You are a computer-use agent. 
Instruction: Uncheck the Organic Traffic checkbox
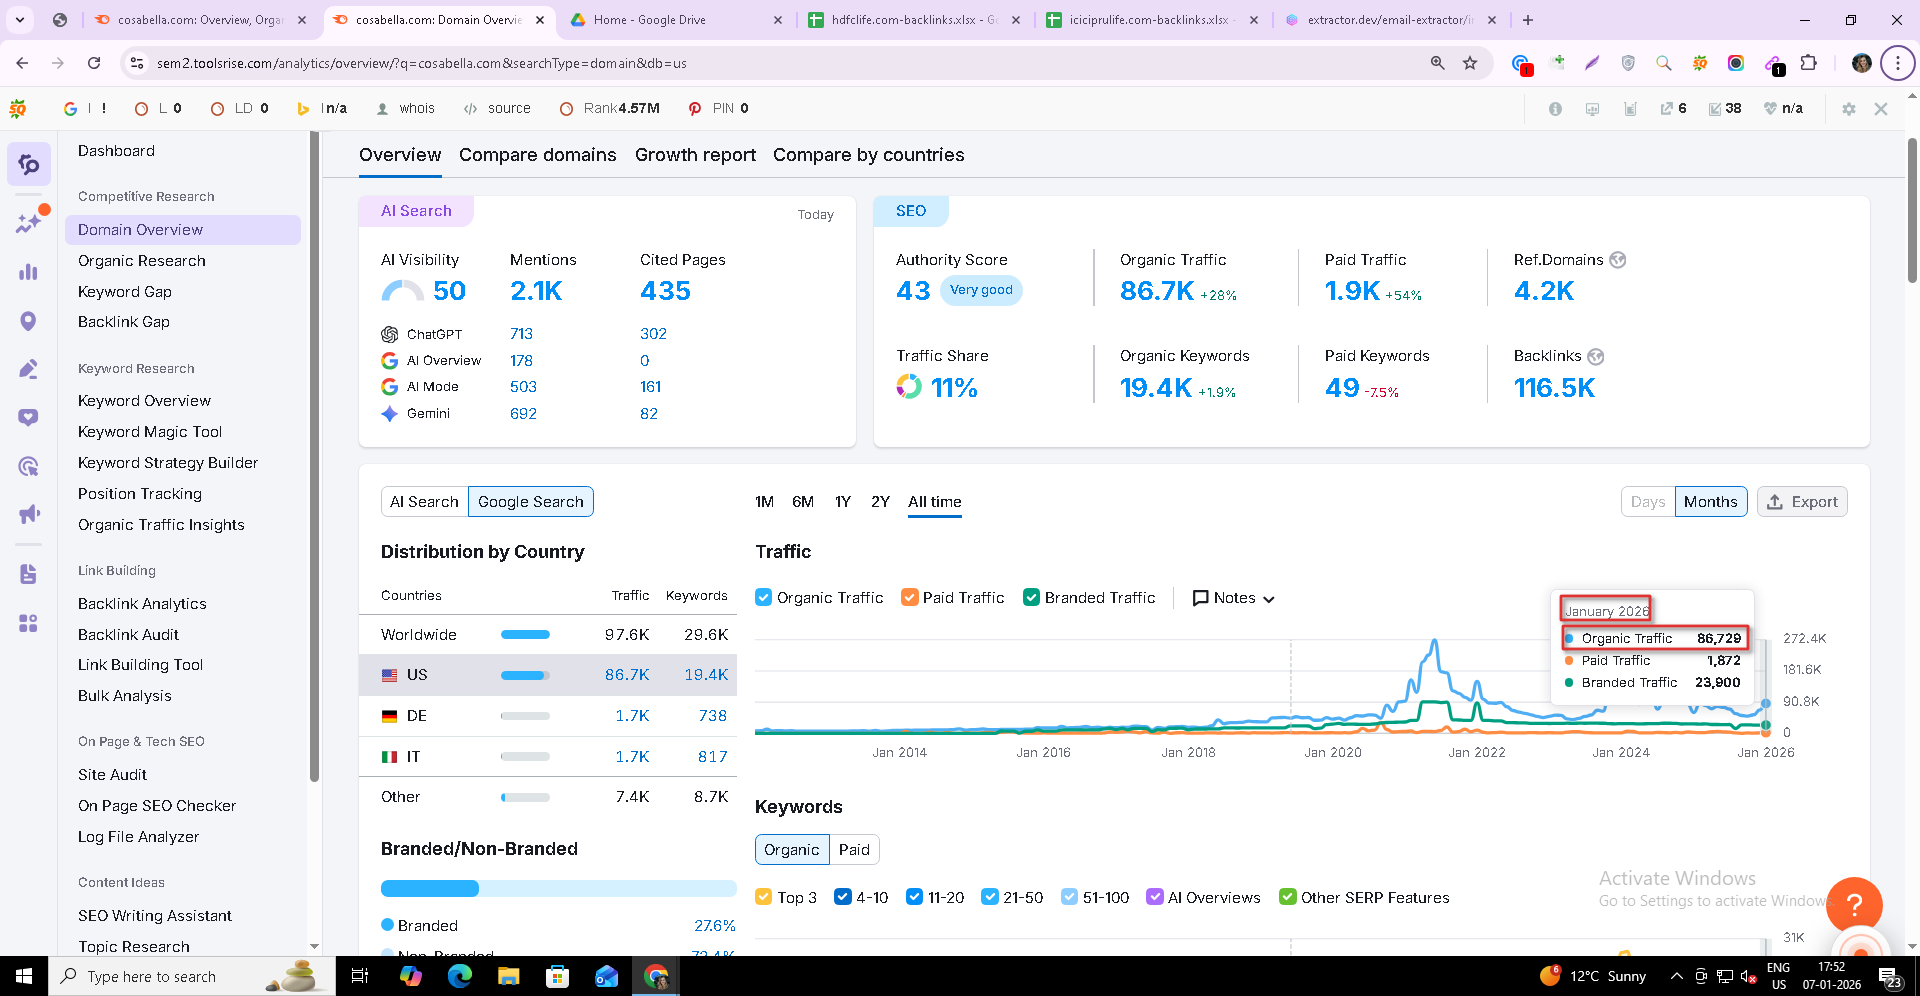[x=764, y=598]
